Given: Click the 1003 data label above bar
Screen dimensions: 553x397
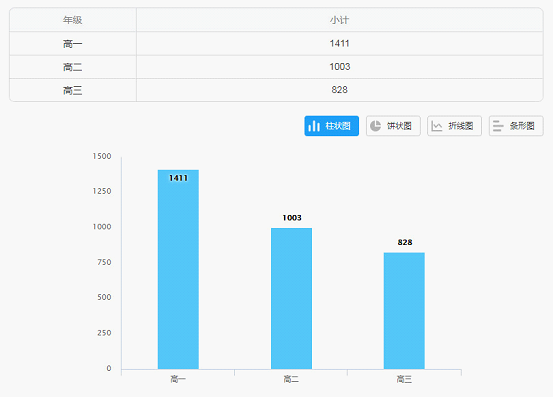Looking at the screenshot, I should coord(292,218).
